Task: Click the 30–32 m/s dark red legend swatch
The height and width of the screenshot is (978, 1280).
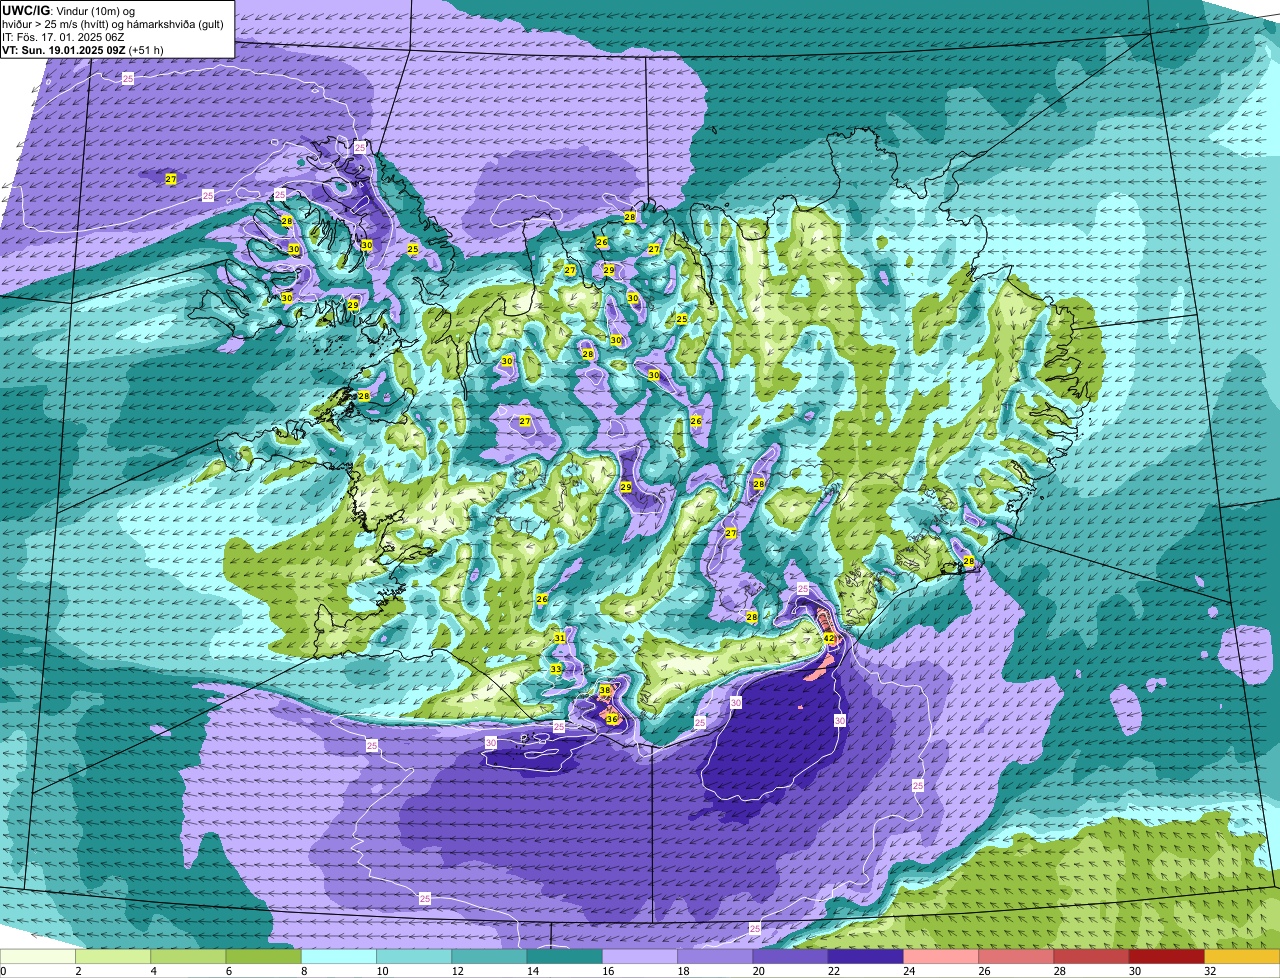Action: [x=1167, y=957]
